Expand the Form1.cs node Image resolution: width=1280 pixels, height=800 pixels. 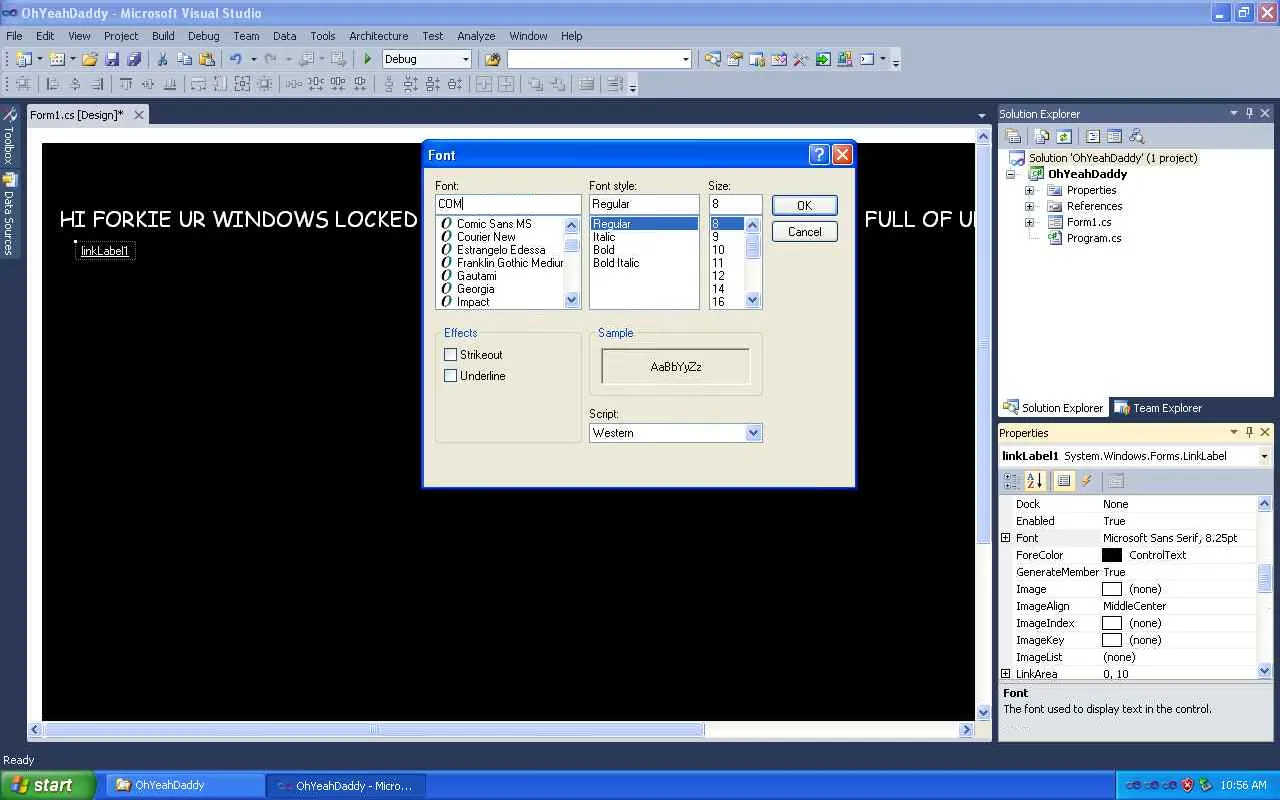[x=1029, y=222]
